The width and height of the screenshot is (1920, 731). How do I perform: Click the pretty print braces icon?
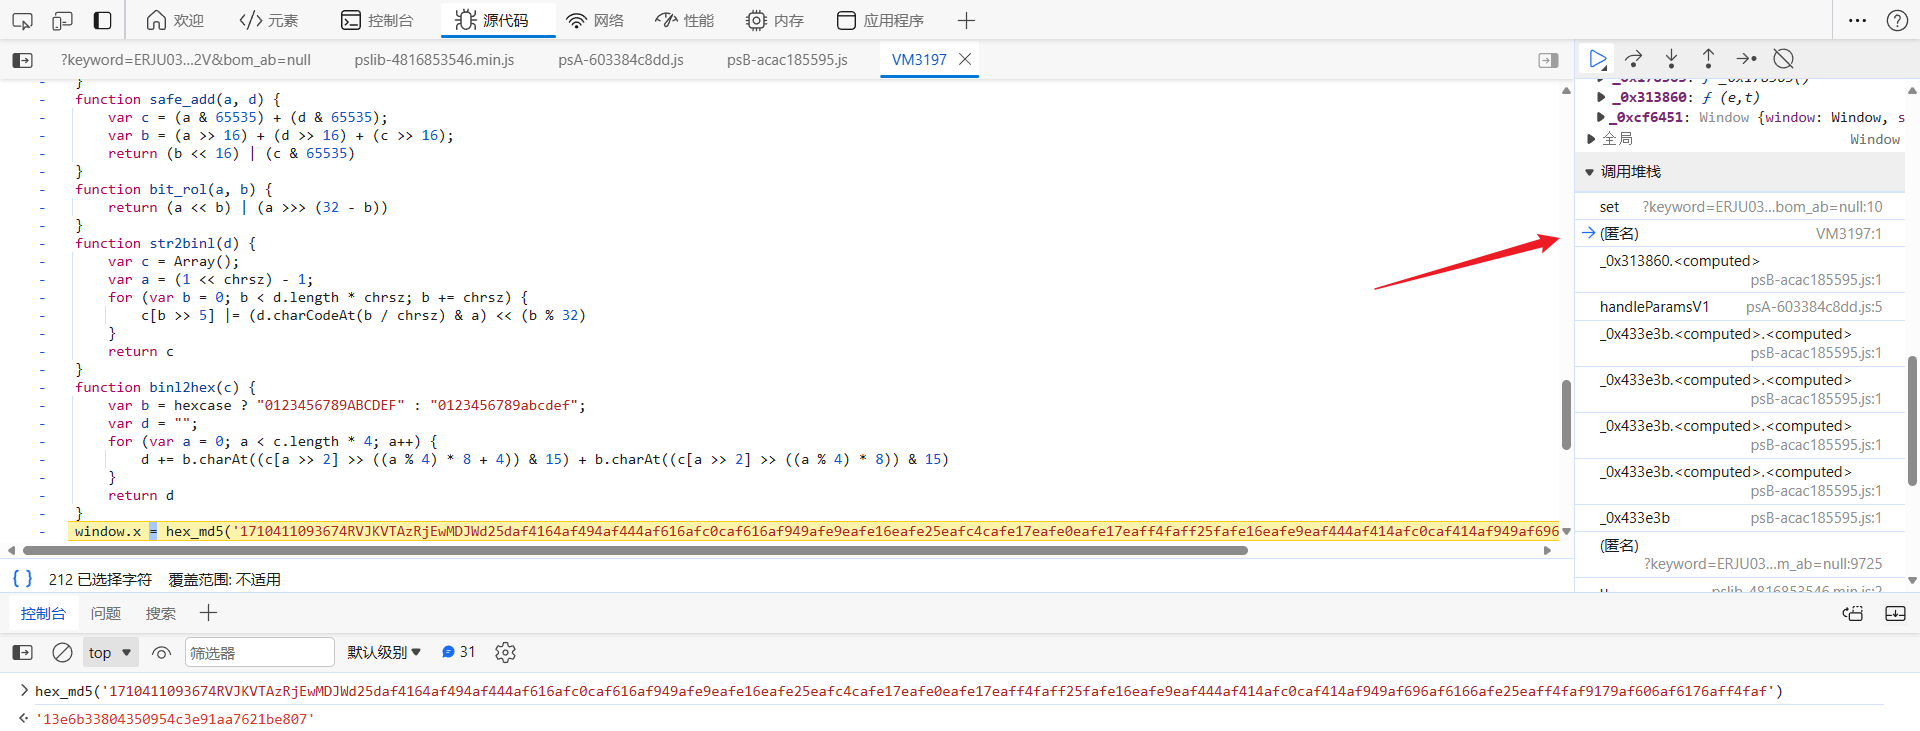coord(22,578)
